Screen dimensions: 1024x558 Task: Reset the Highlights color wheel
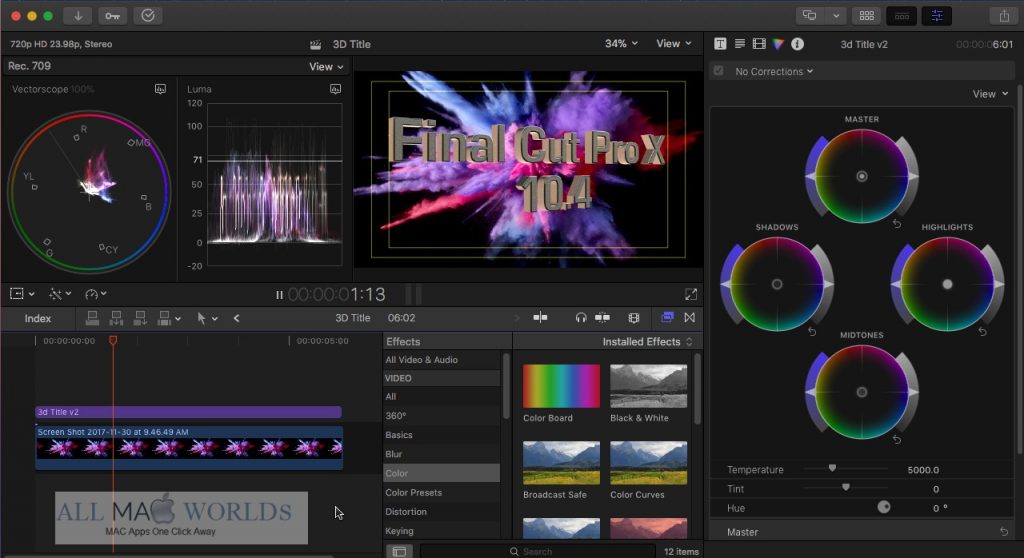(x=982, y=332)
